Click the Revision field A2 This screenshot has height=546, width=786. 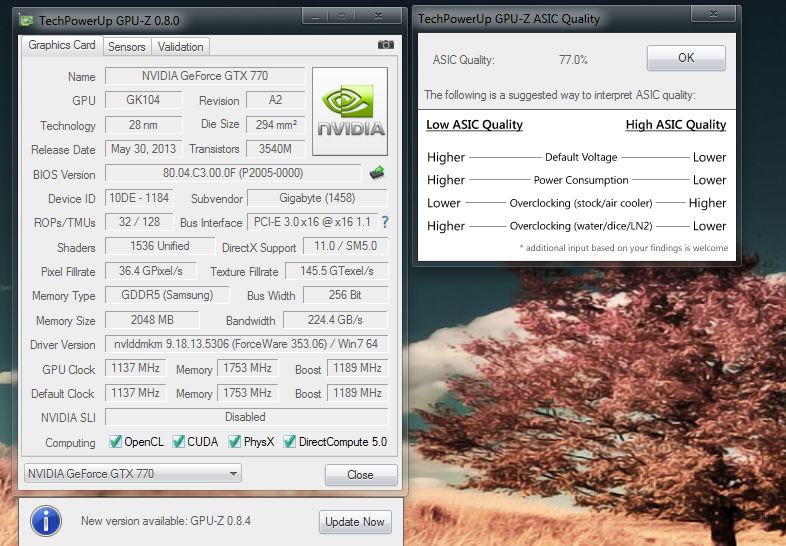point(275,100)
